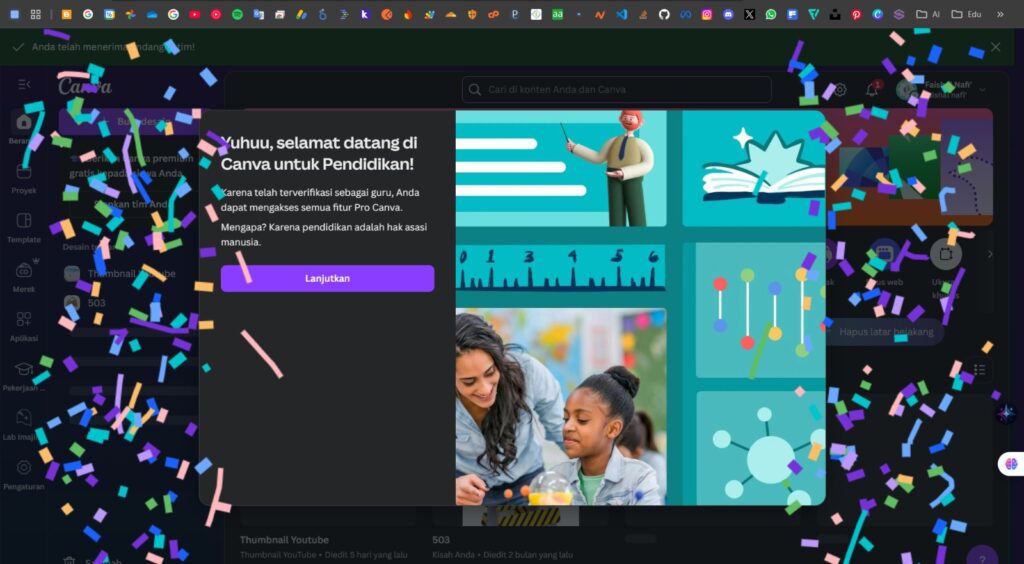The width and height of the screenshot is (1024, 564).
Task: Open the AI bookmarks folder
Action: (928, 14)
